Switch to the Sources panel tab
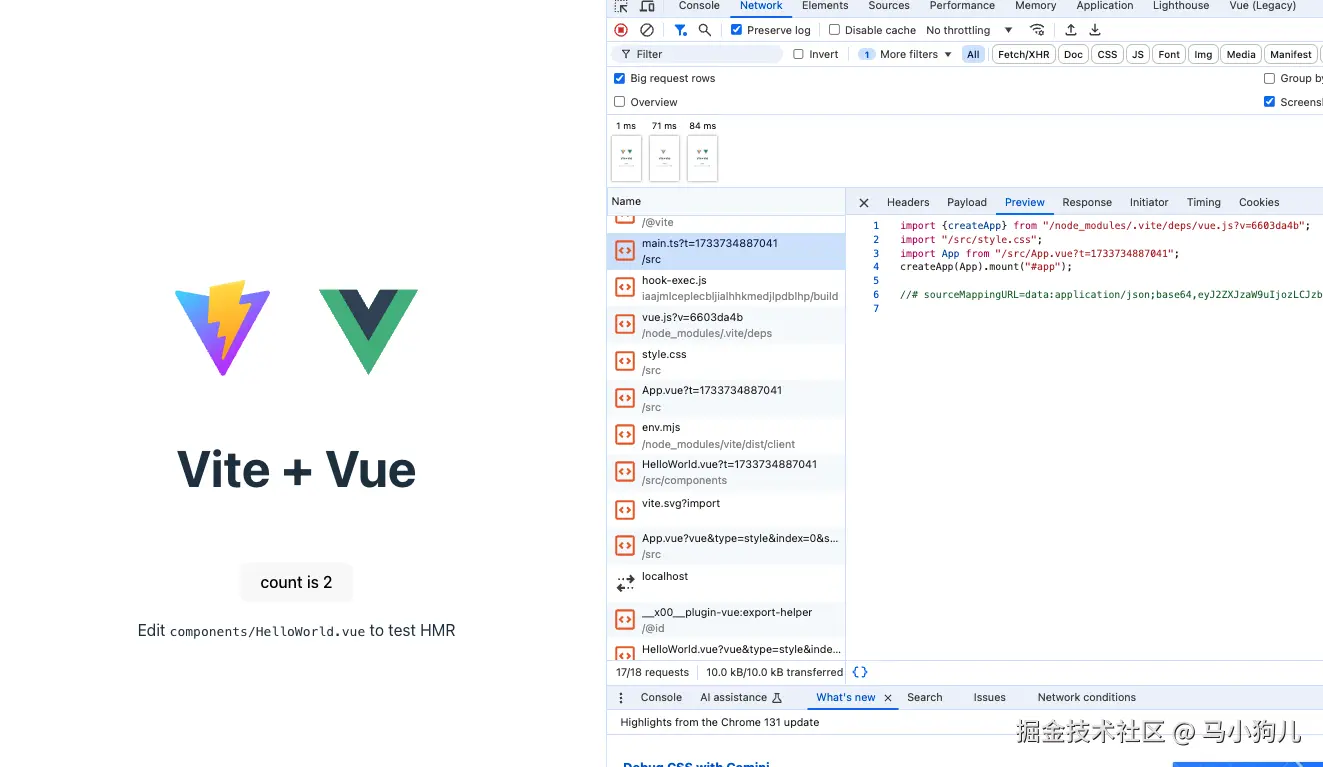 click(889, 6)
